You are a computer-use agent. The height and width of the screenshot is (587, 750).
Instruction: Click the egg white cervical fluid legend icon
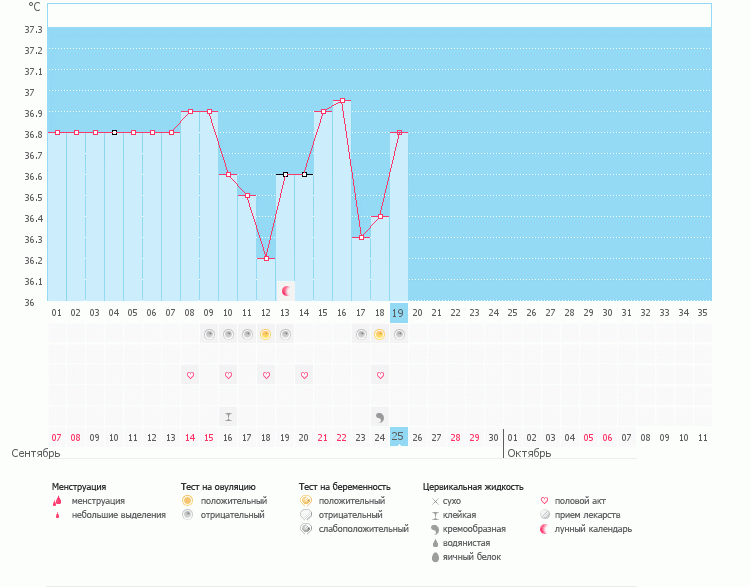(435, 557)
